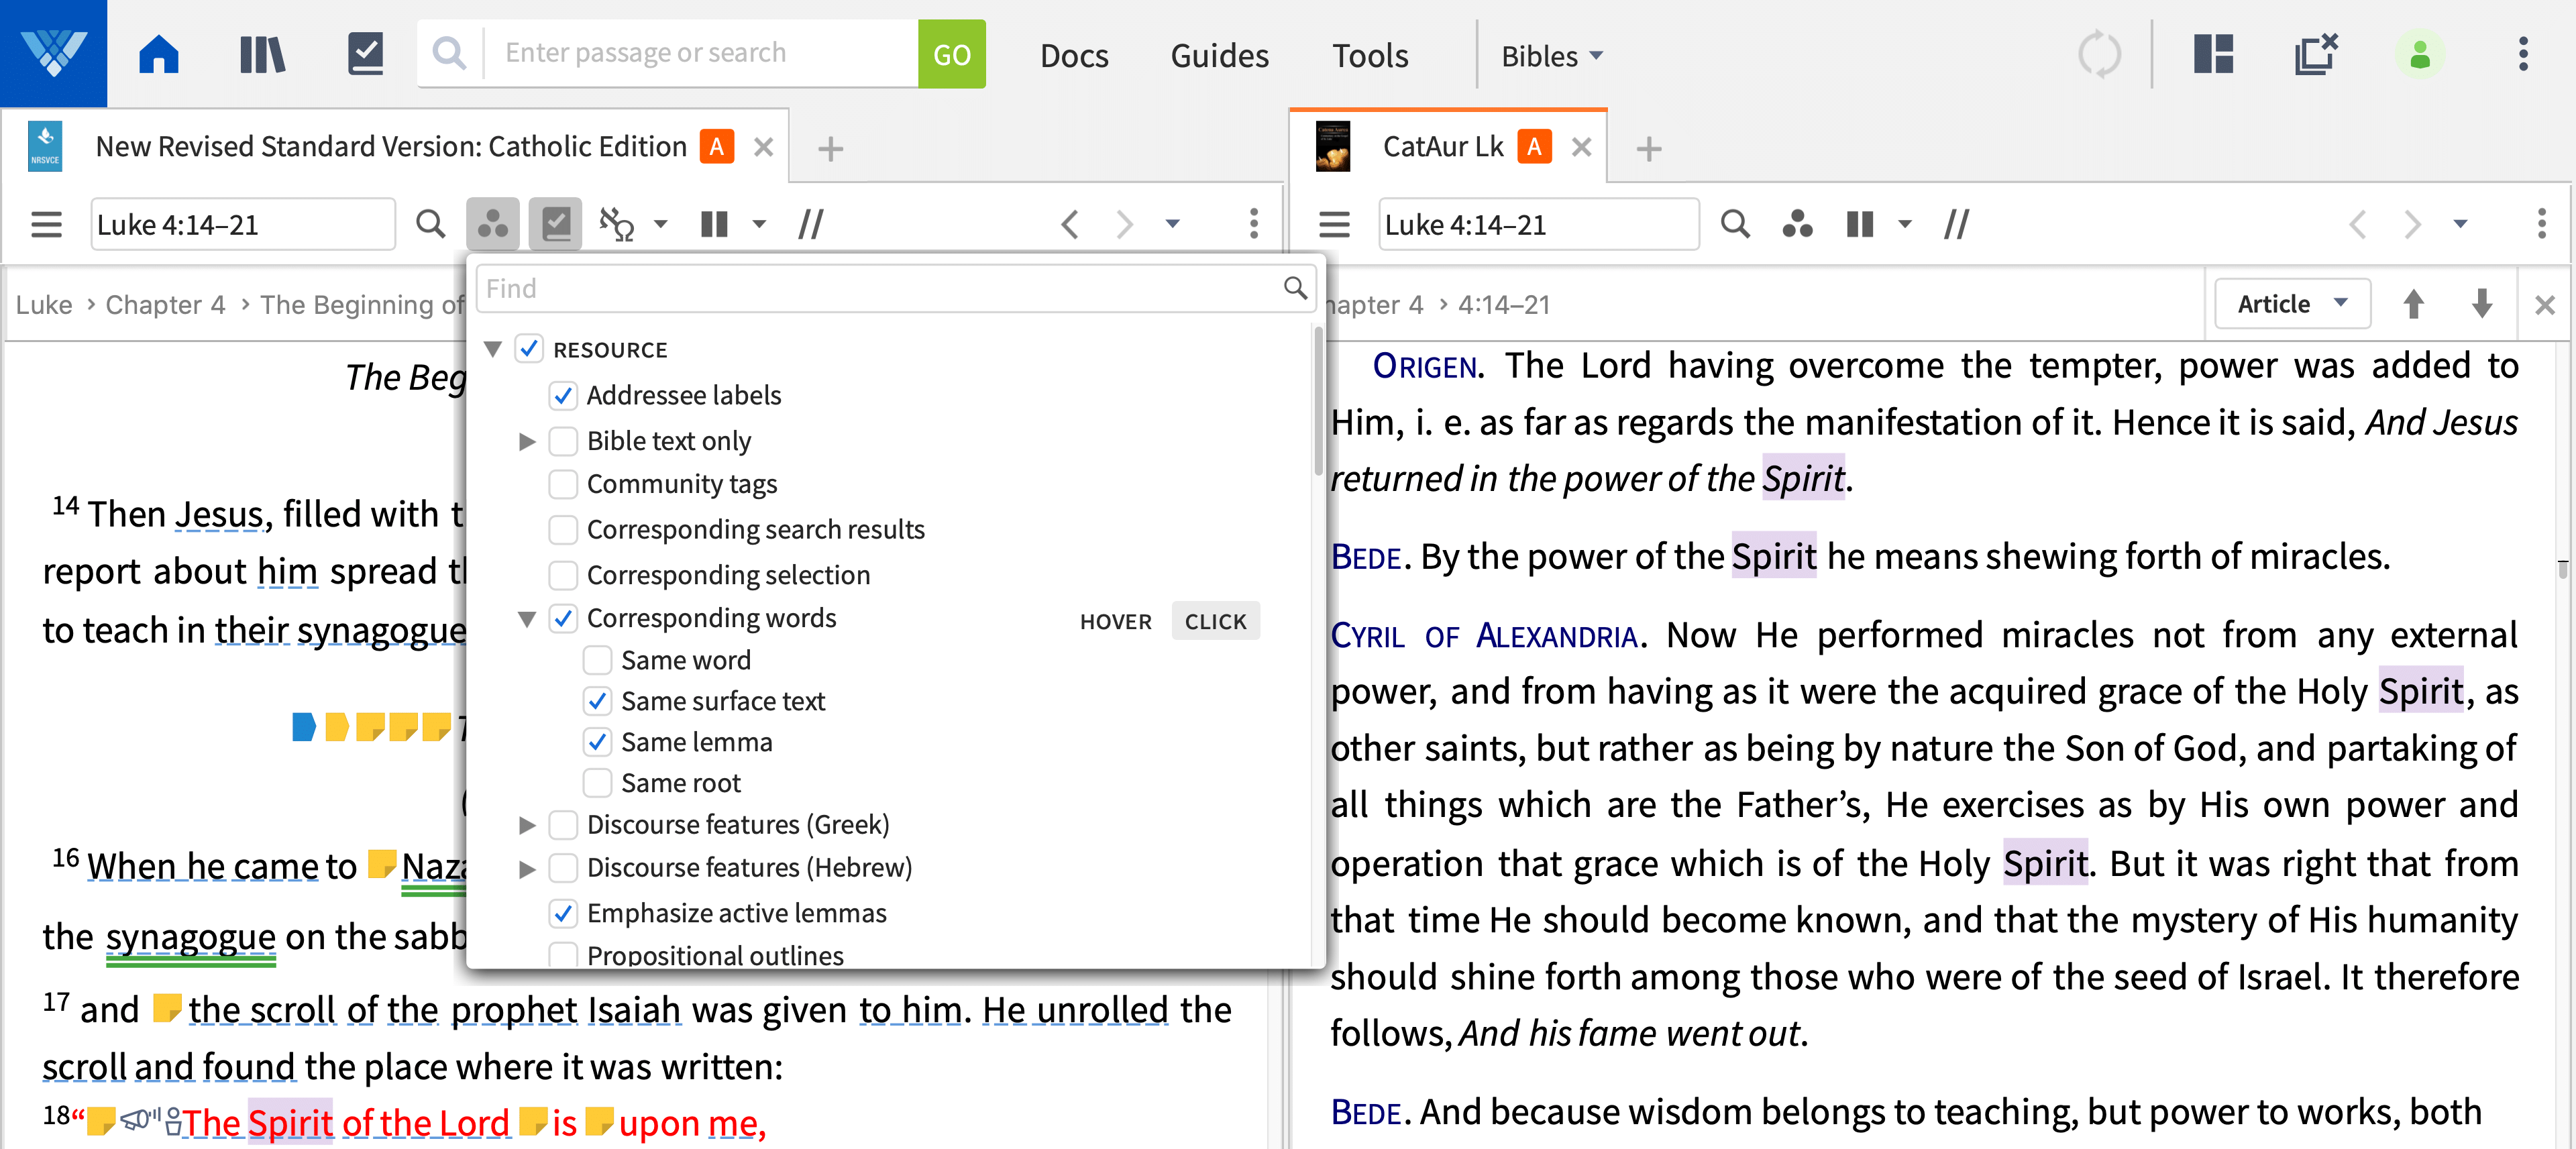Collapse Corresponding words group

(x=527, y=619)
